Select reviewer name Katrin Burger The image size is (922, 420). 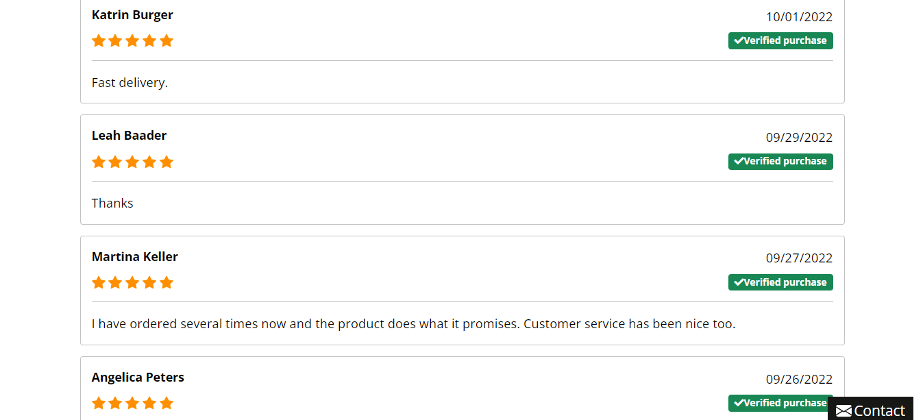coord(132,15)
